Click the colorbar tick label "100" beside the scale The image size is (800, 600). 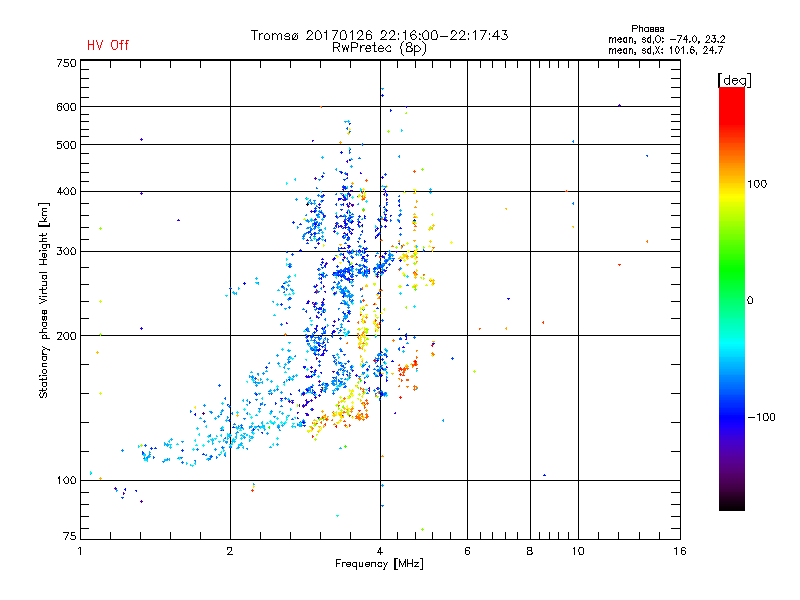757,184
